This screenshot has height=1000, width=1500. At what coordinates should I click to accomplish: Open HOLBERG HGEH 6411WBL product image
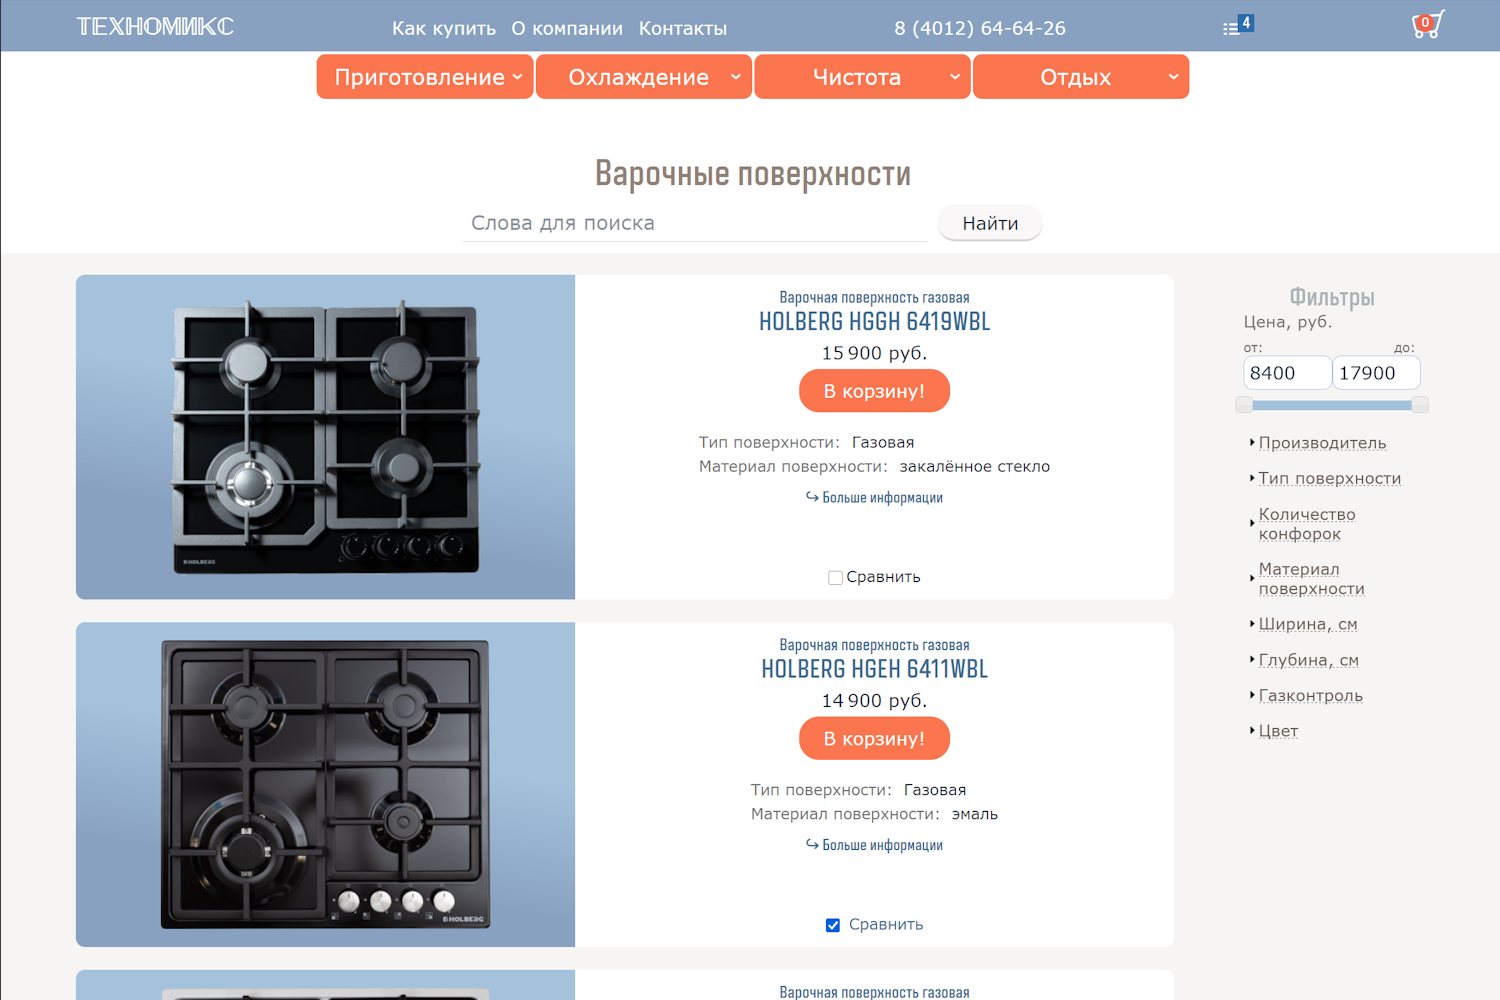pos(325,785)
